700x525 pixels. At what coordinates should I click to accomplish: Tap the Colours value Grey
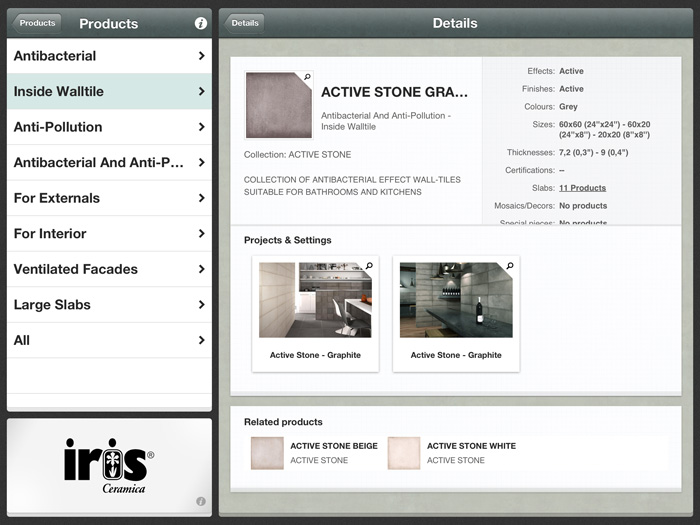568,107
